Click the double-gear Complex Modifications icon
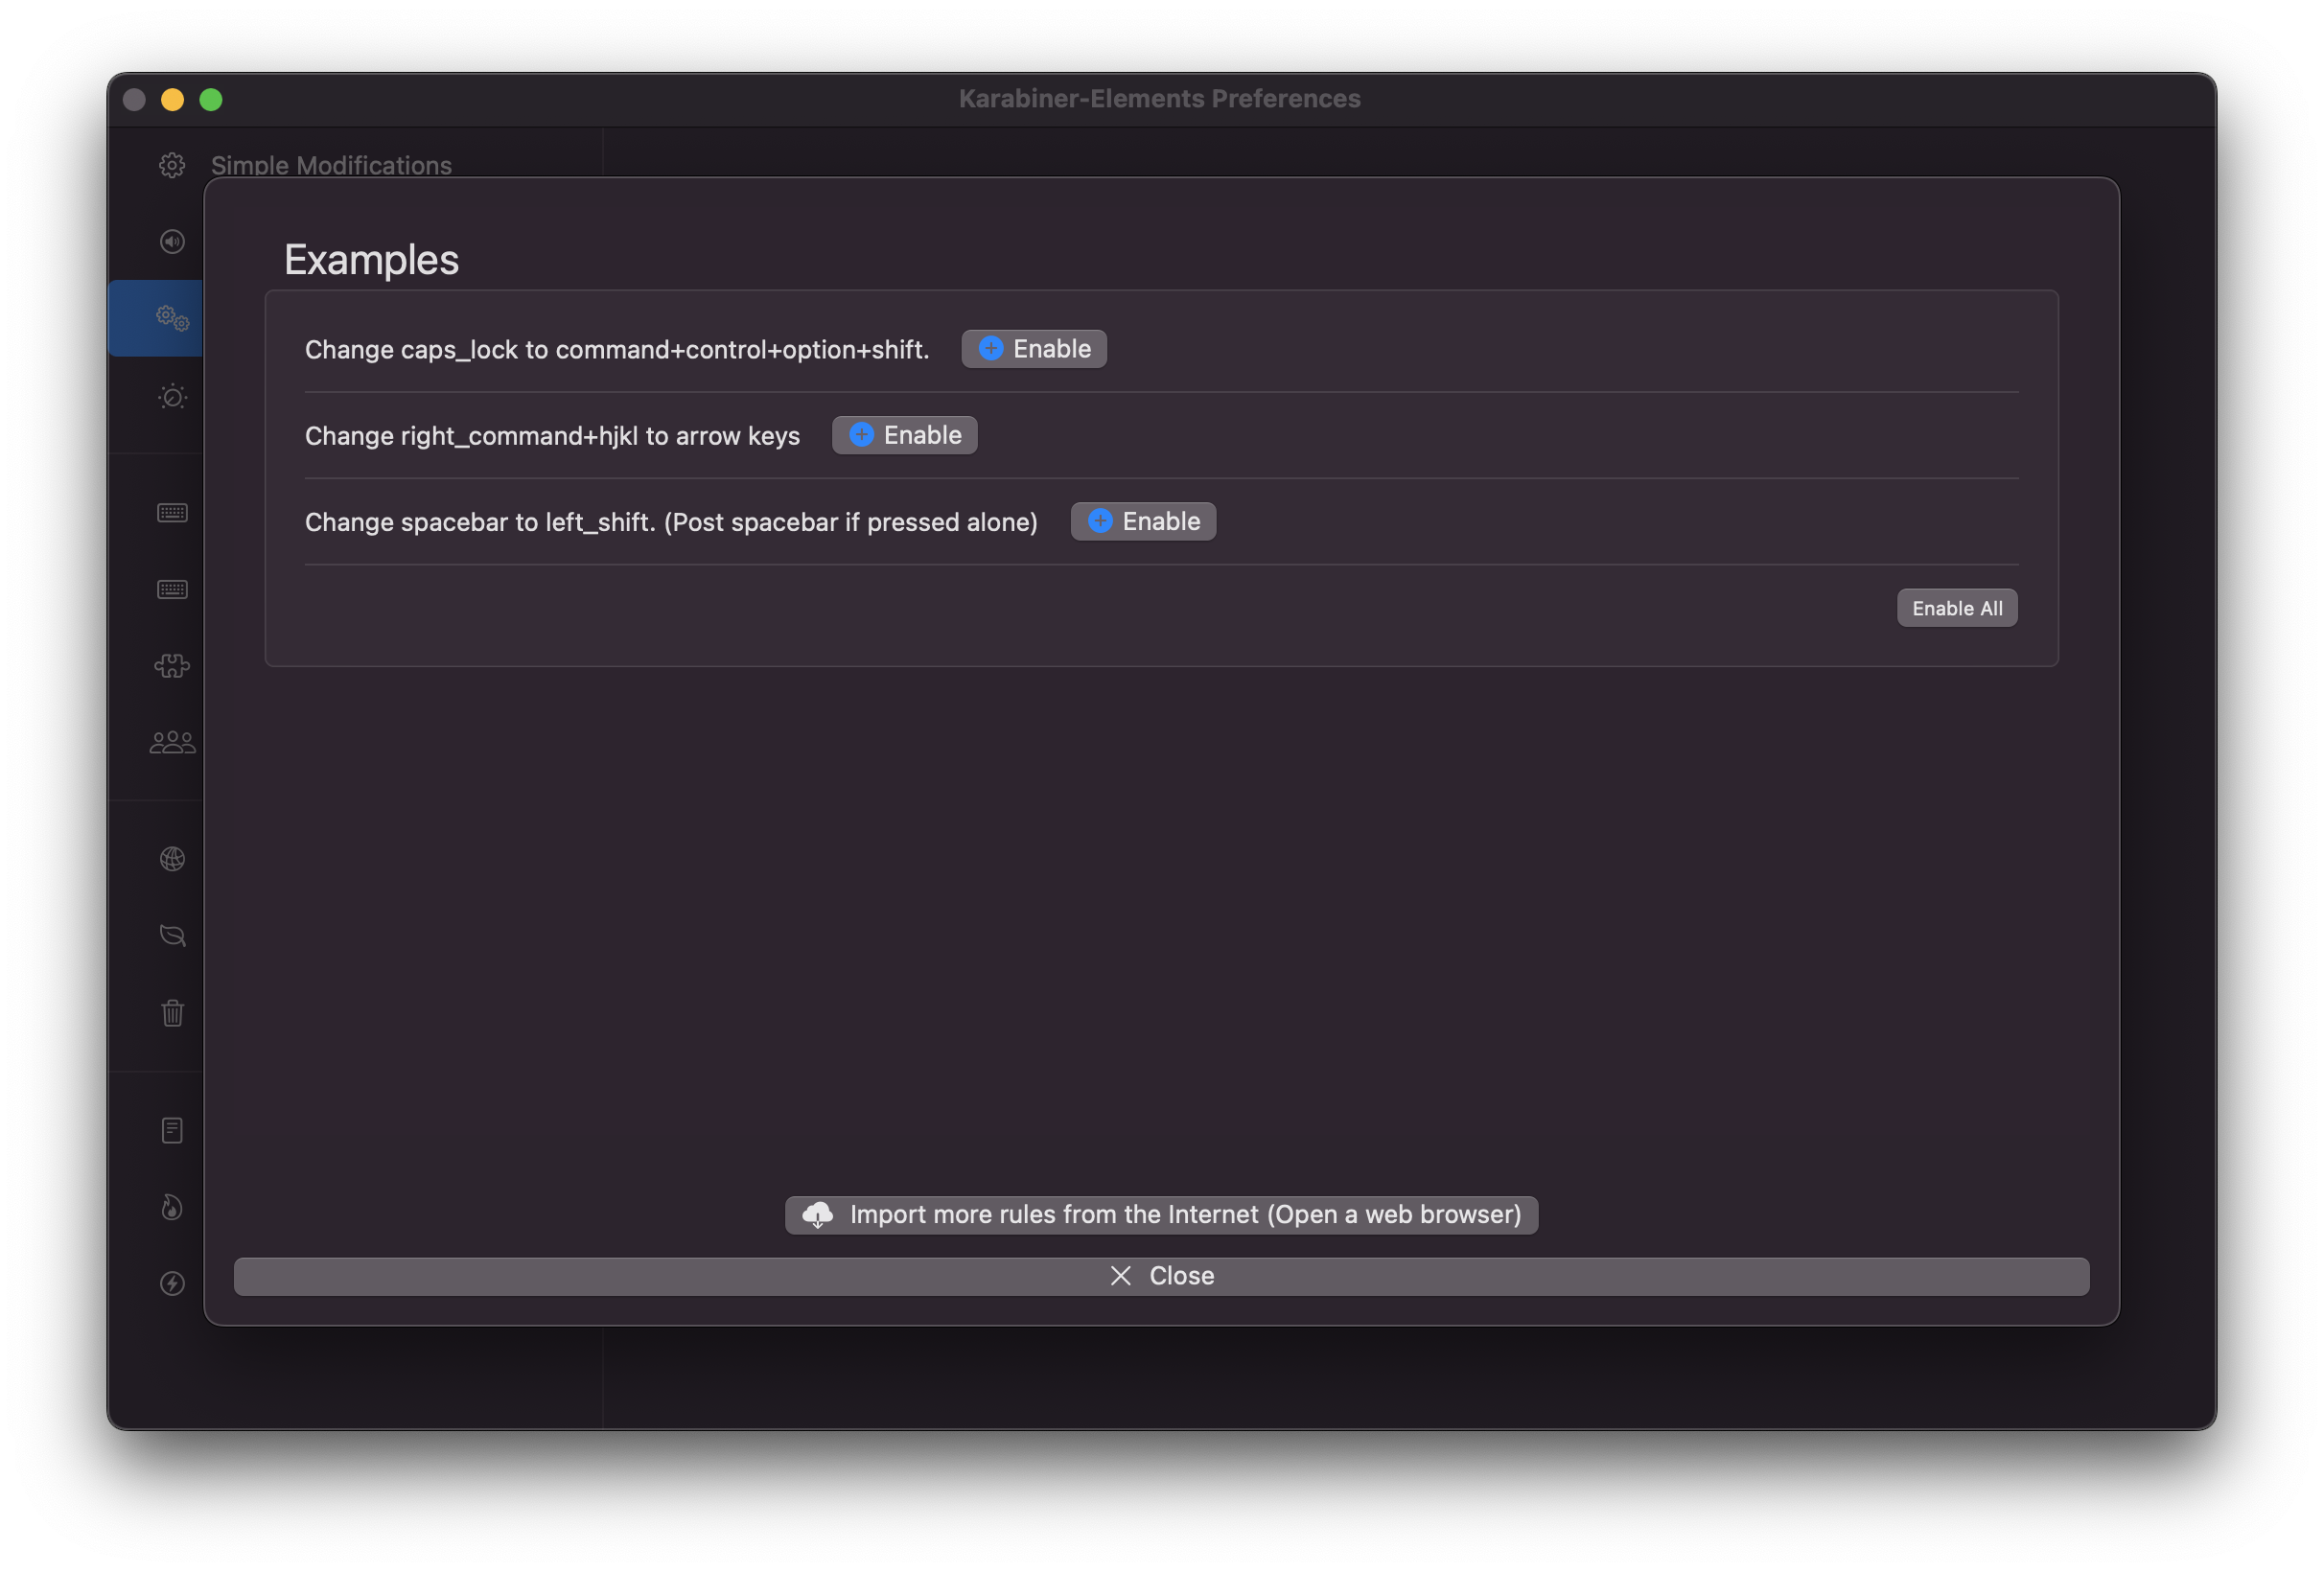This screenshot has width=2324, height=1572. point(172,318)
